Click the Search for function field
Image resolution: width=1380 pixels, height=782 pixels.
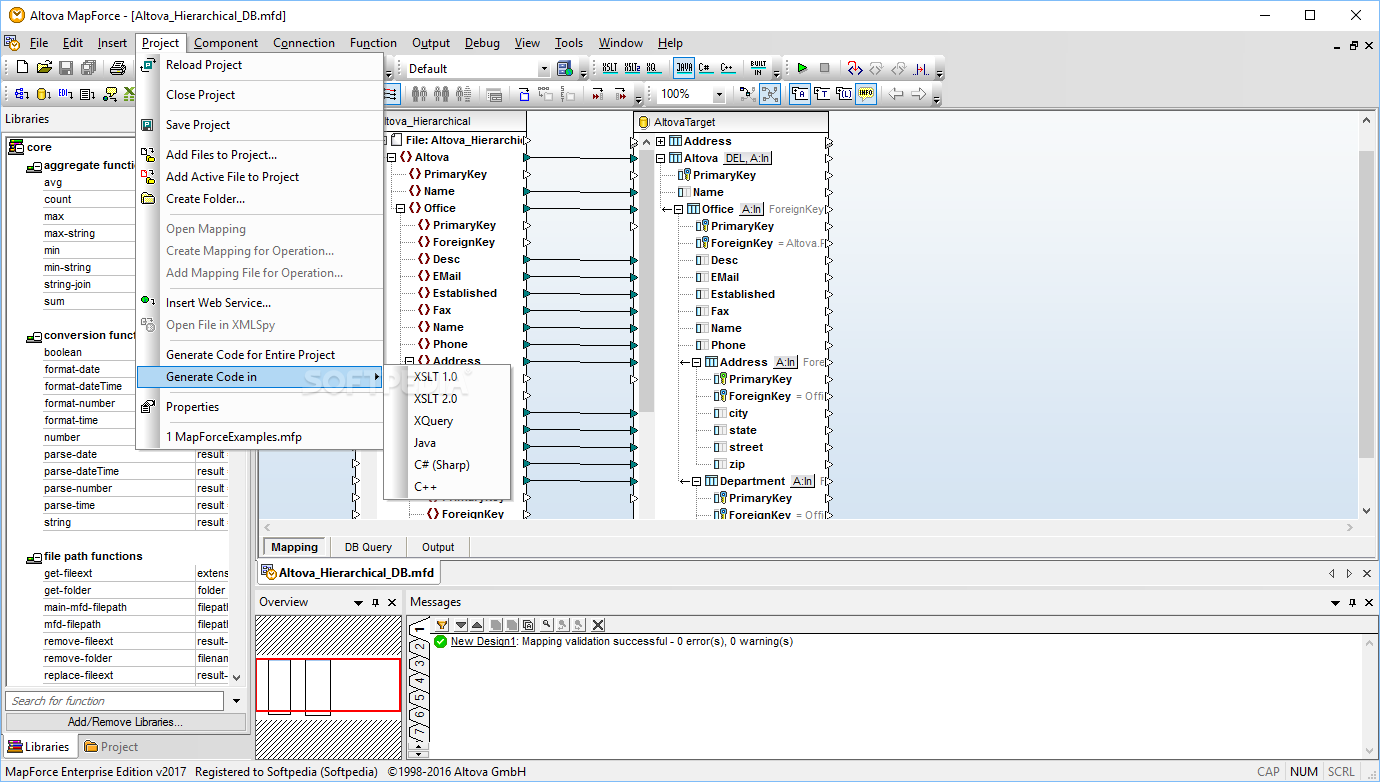point(116,701)
